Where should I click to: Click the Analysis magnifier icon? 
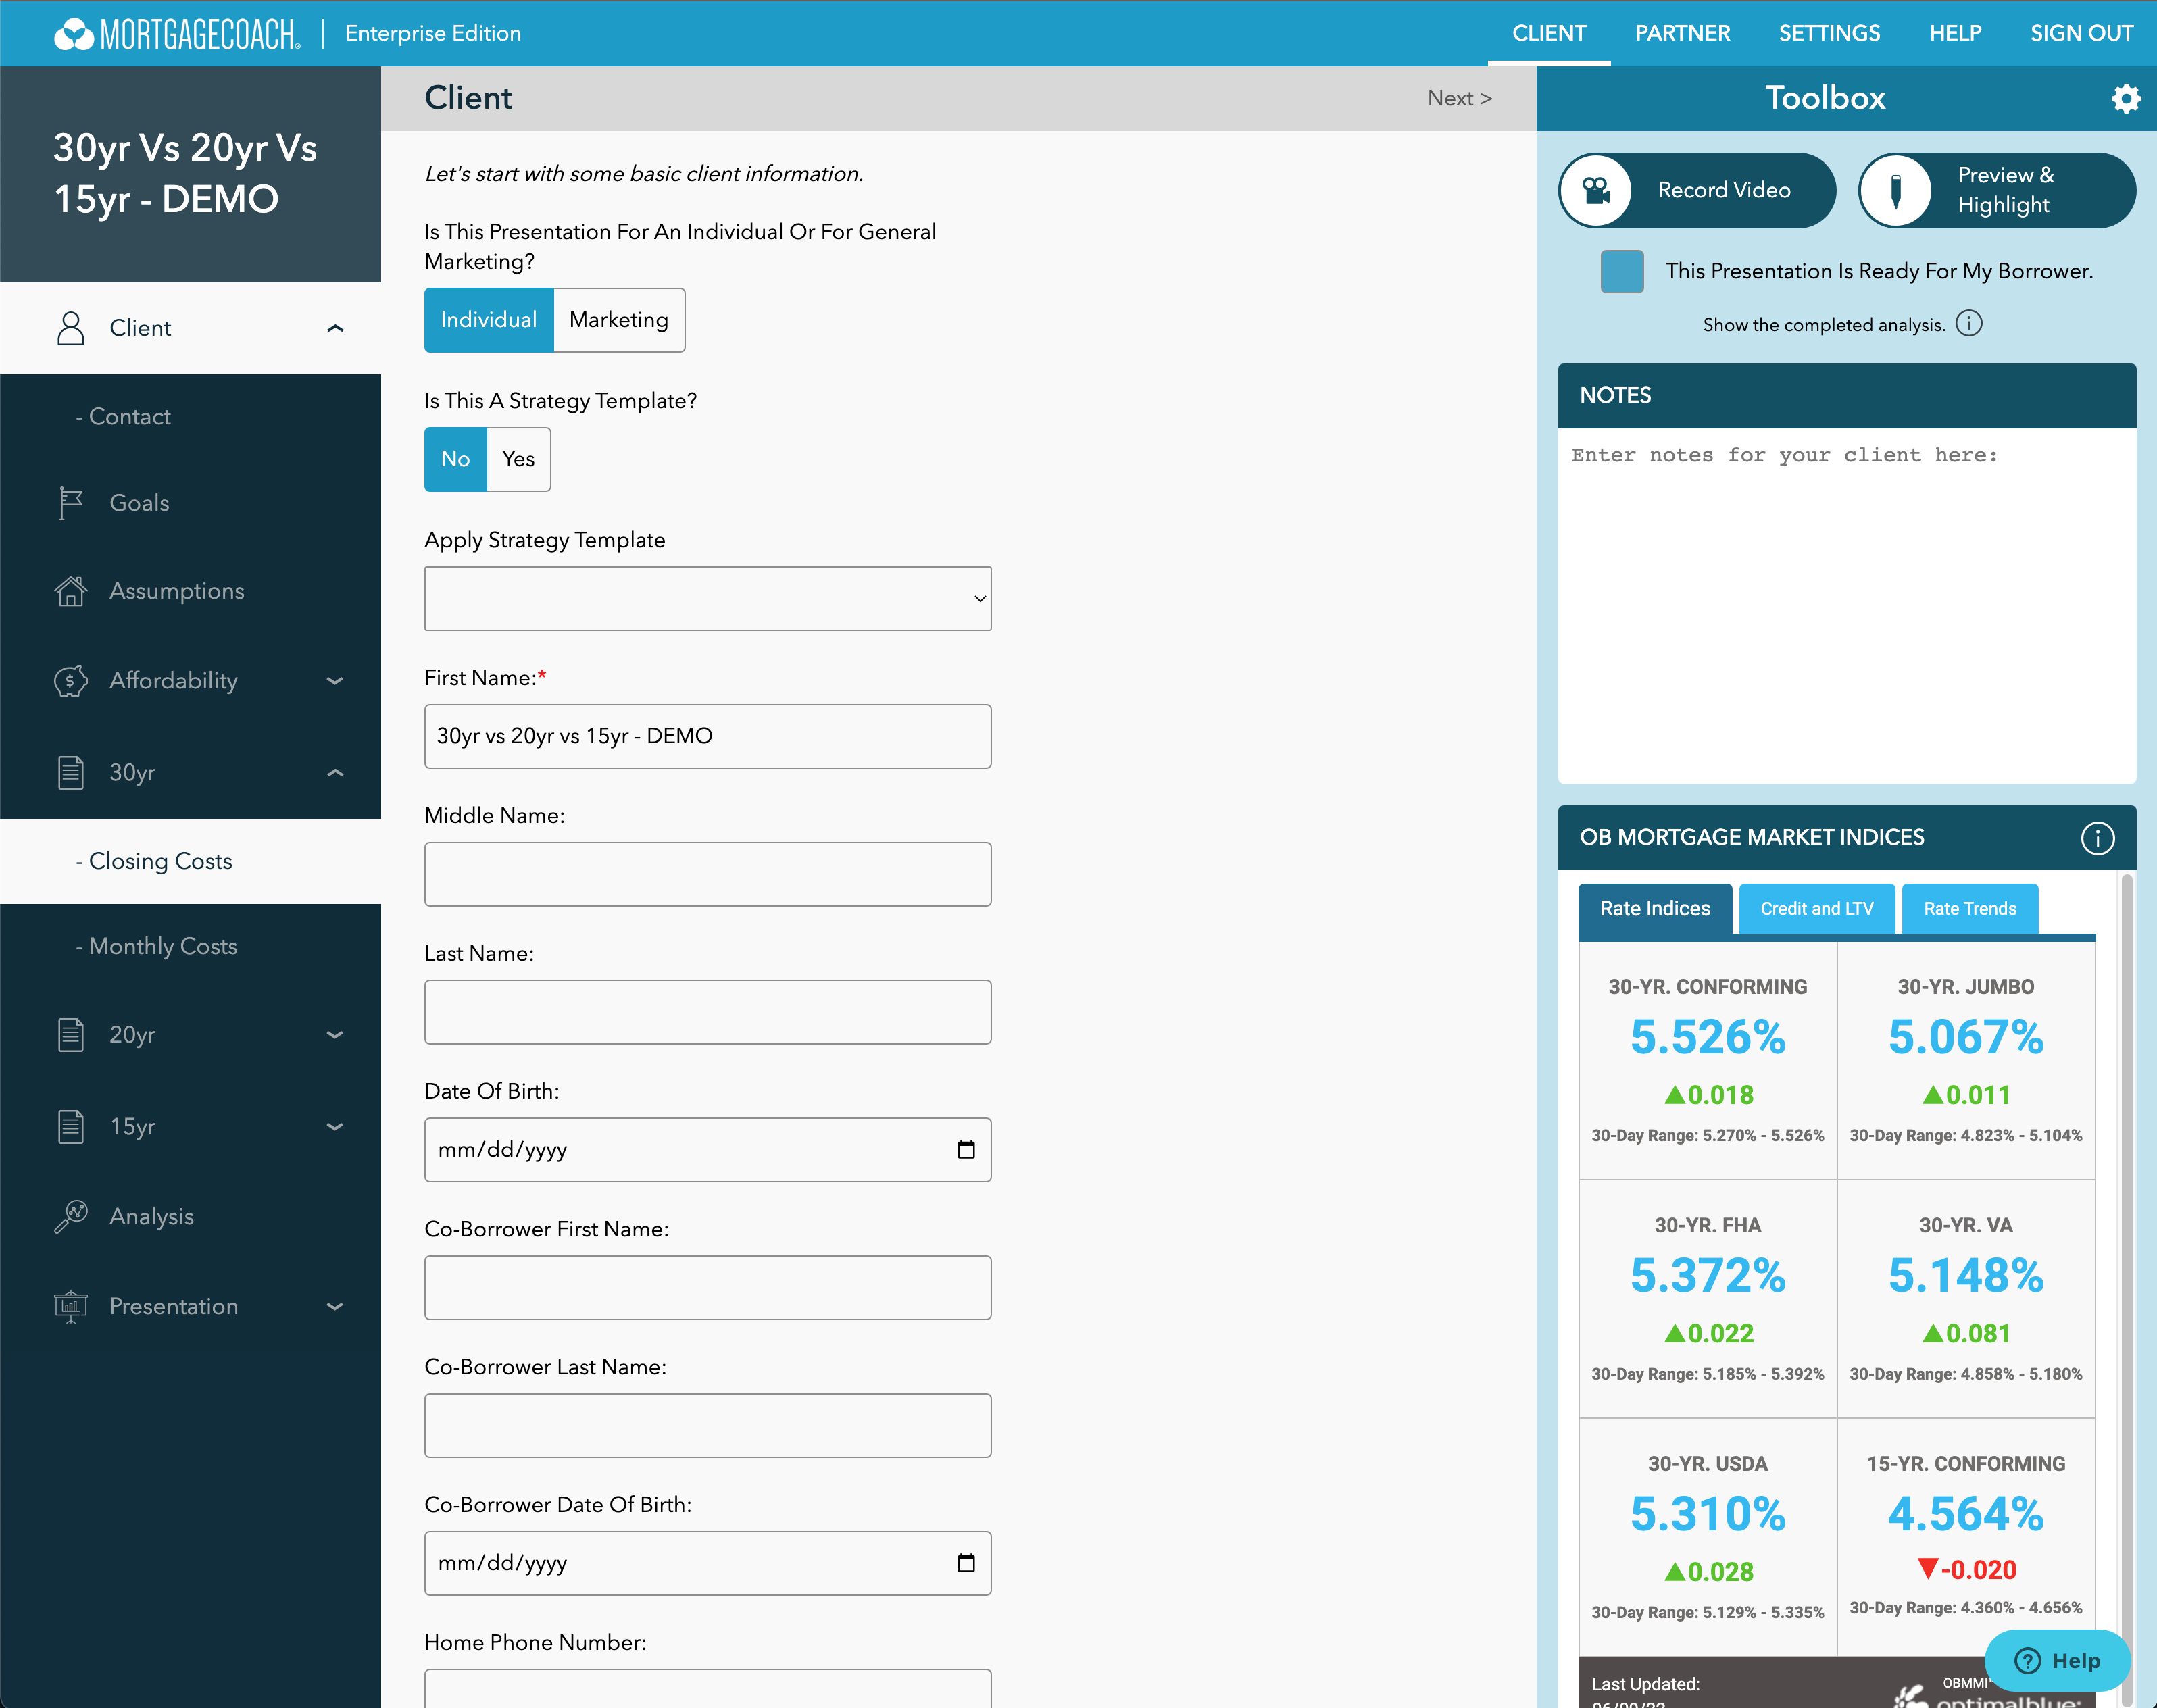71,1217
